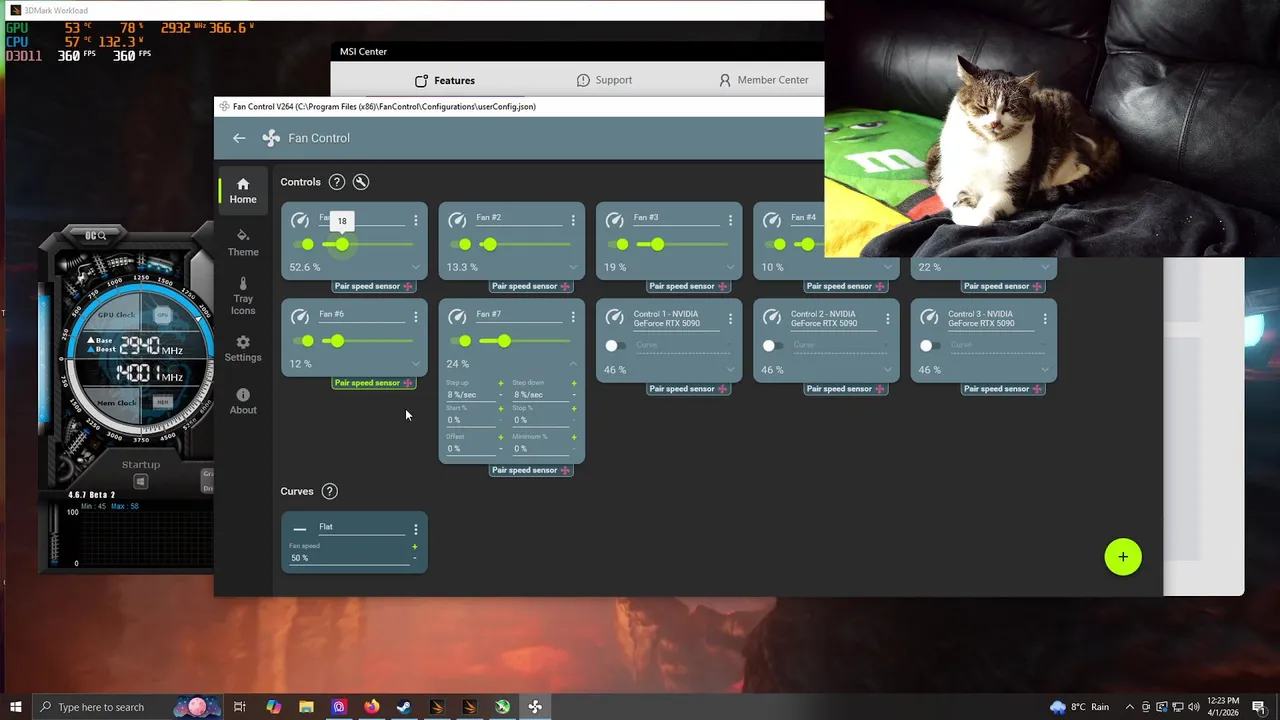The width and height of the screenshot is (1280, 720).
Task: Click Pair speed sensor under Fan #3
Action: click(688, 286)
